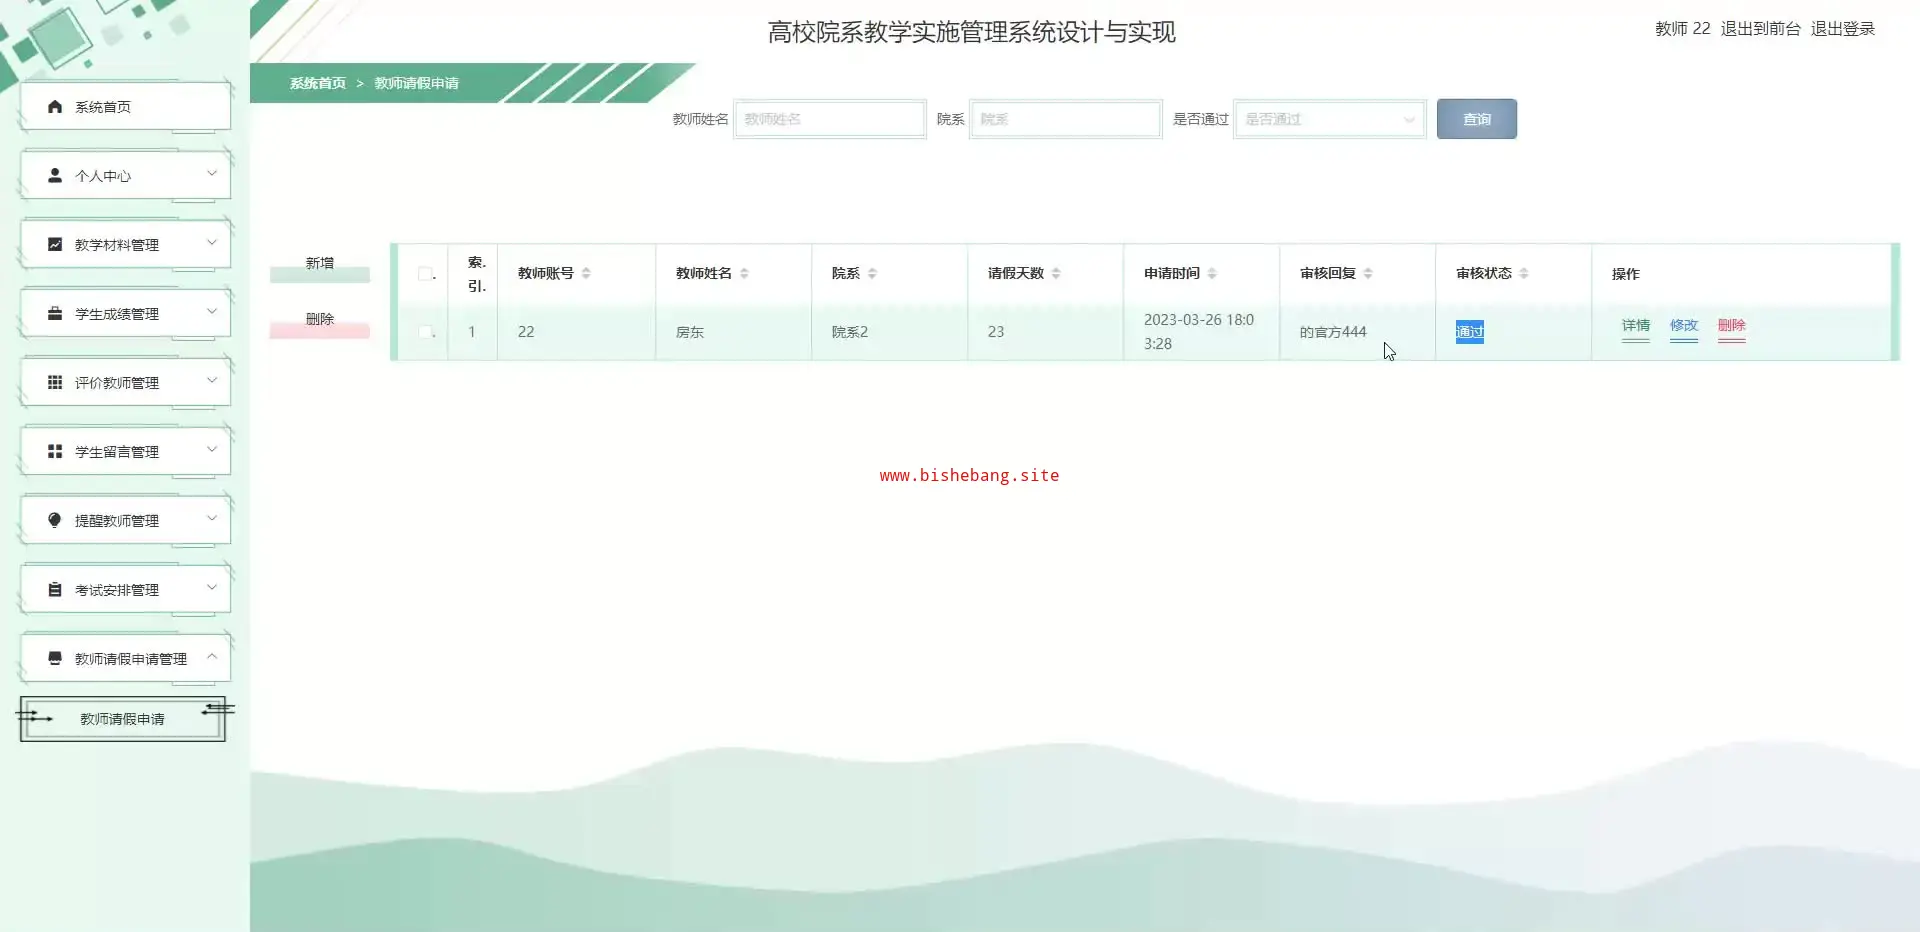The height and width of the screenshot is (932, 1920).
Task: Click the clipboard icon for 考试安排管理
Action: pos(55,589)
